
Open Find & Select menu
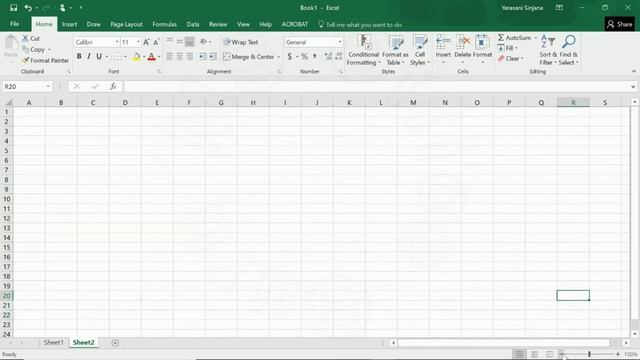tap(569, 50)
